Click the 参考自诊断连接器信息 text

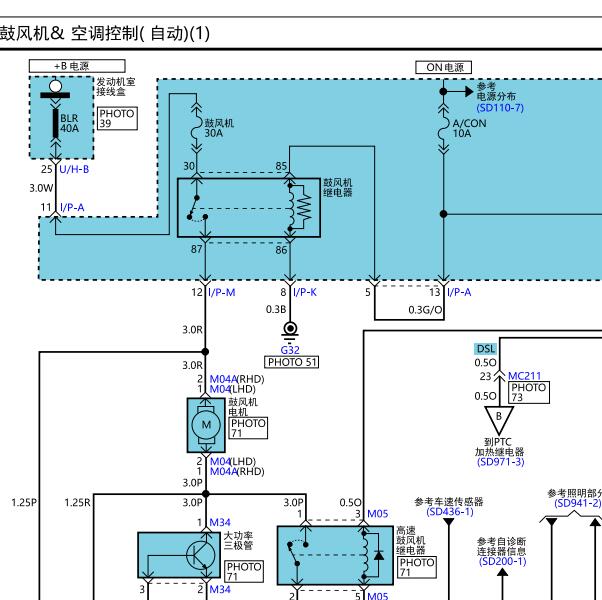coord(501,547)
